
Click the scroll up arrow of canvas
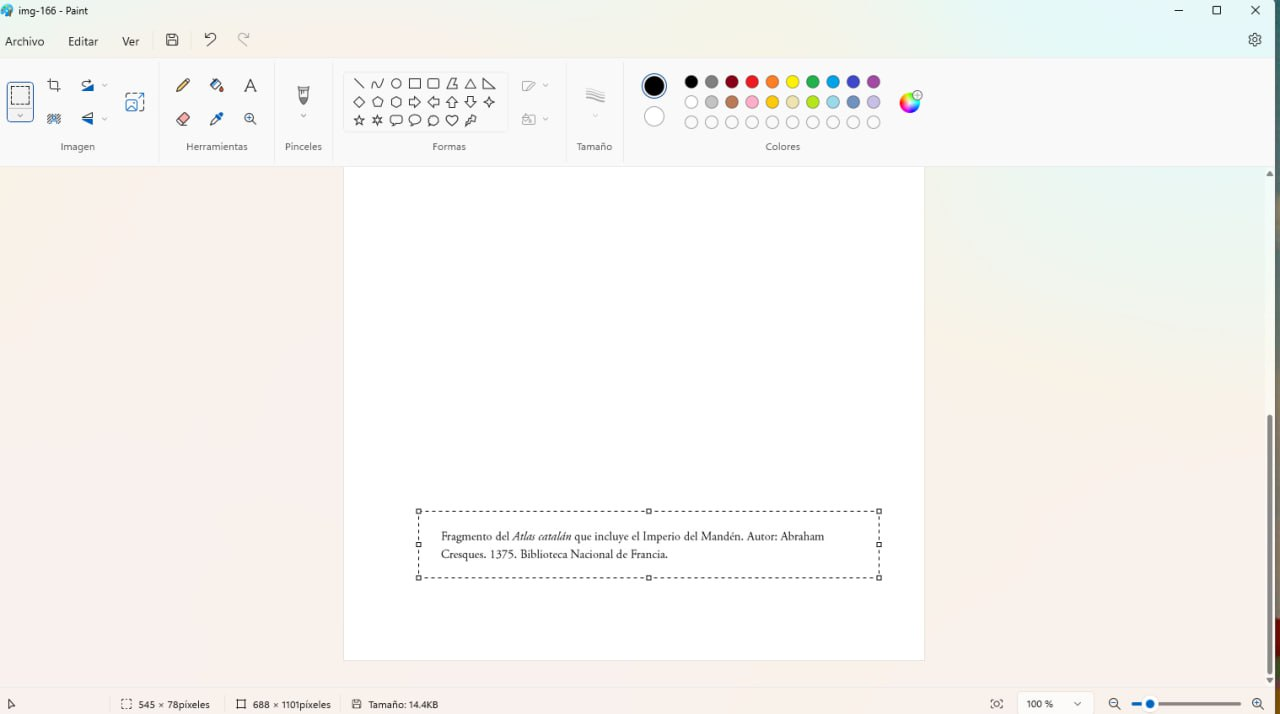tap(1270, 174)
